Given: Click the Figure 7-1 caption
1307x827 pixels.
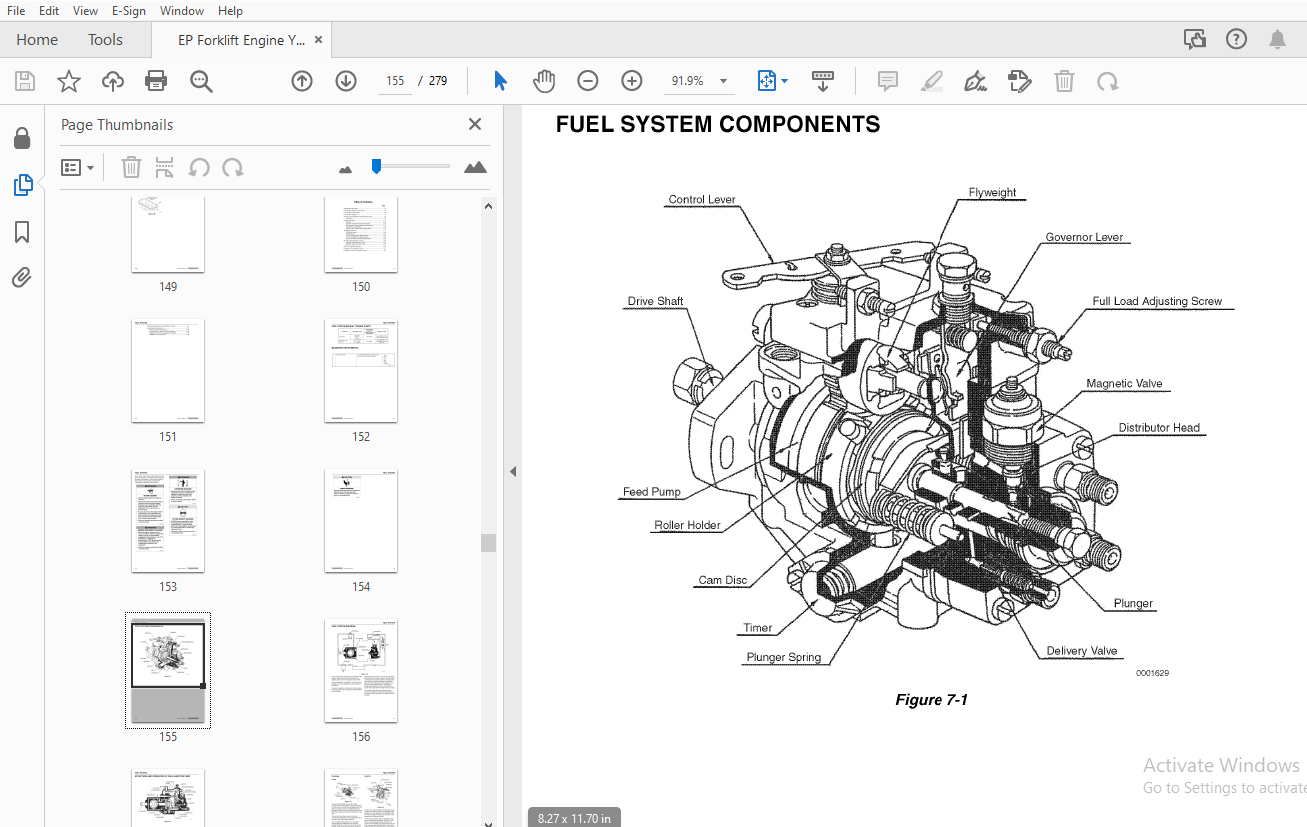Looking at the screenshot, I should pyautogui.click(x=931, y=700).
